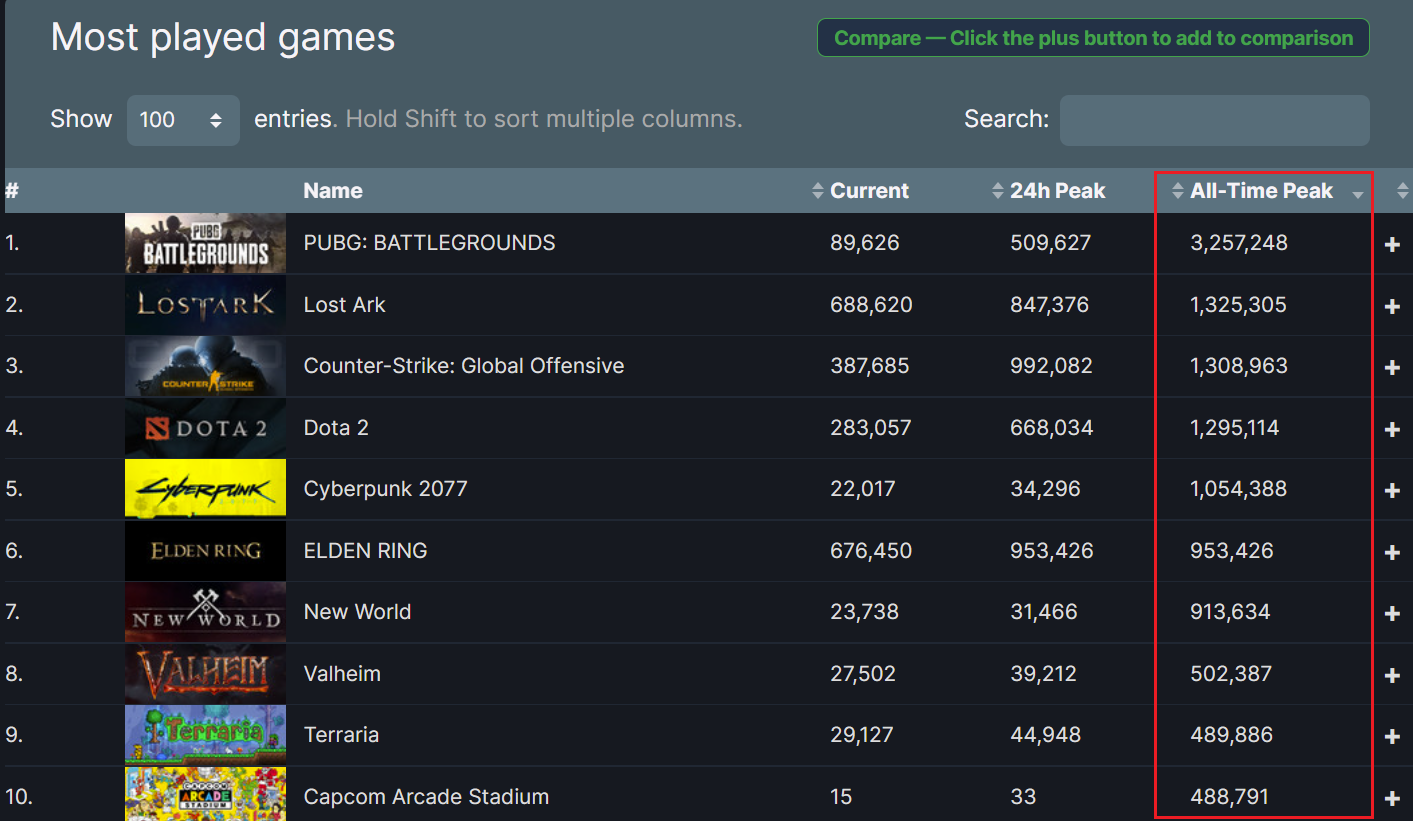The width and height of the screenshot is (1413, 821).
Task: Click plus icon in Capcom Arcade Stadium row
Action: pyautogui.click(x=1392, y=799)
